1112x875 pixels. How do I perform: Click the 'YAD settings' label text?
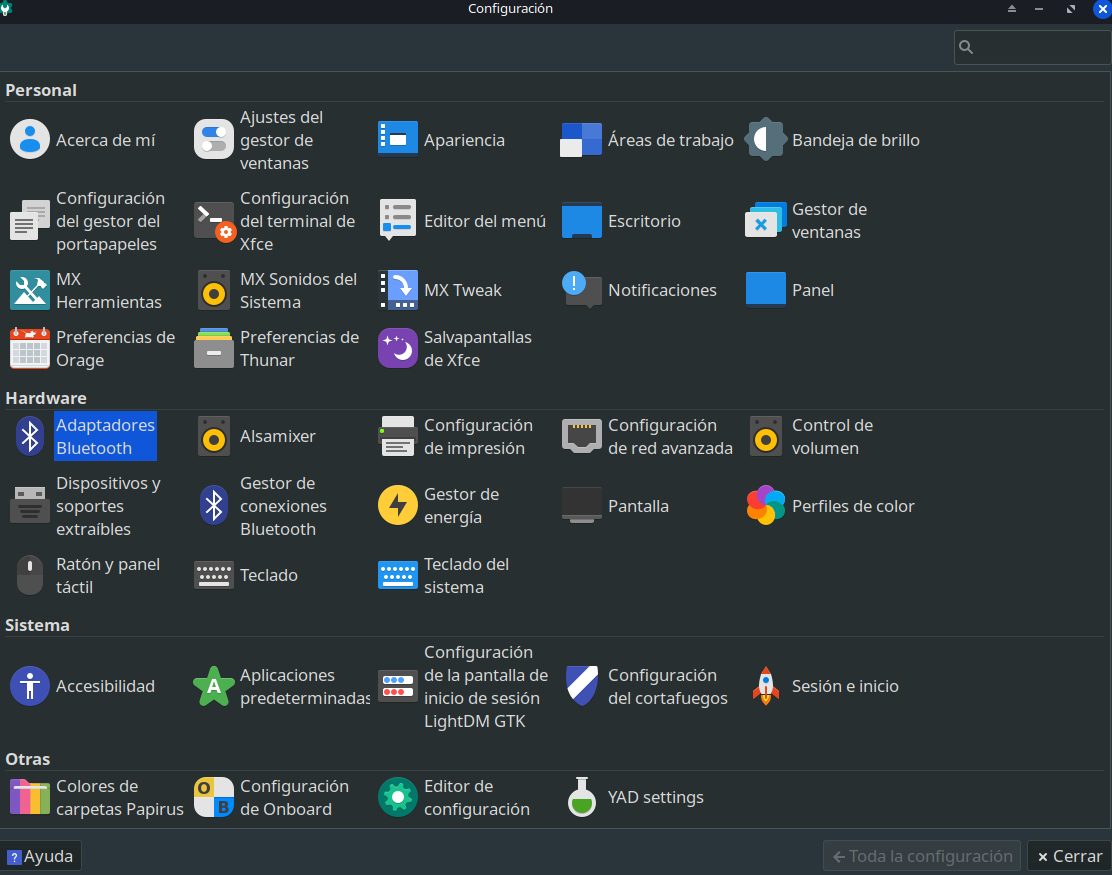tap(656, 797)
